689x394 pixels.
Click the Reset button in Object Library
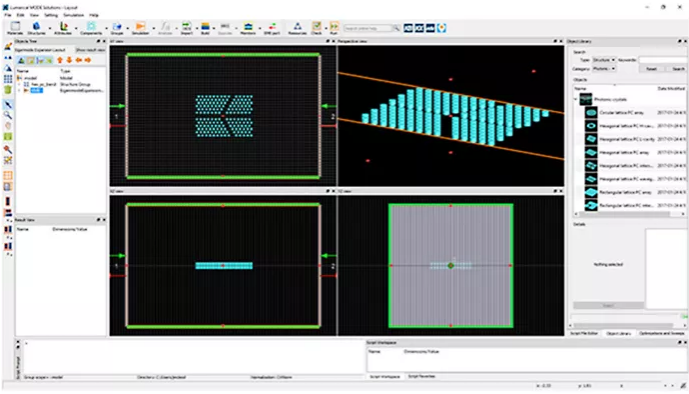point(651,69)
